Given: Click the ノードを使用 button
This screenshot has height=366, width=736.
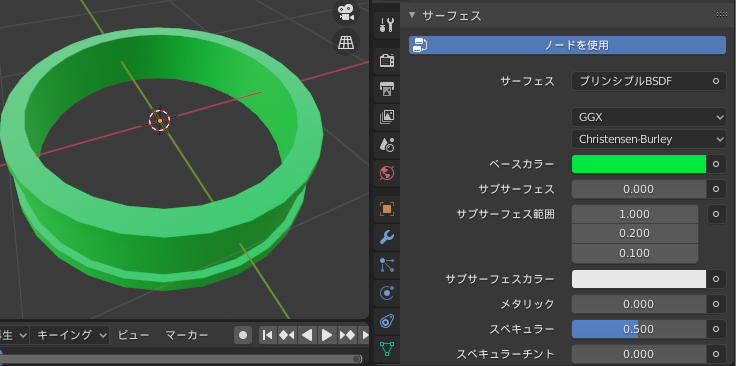Looking at the screenshot, I should coord(567,45).
